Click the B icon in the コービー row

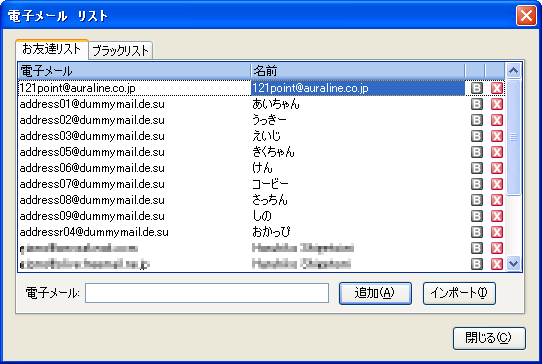pos(477,184)
